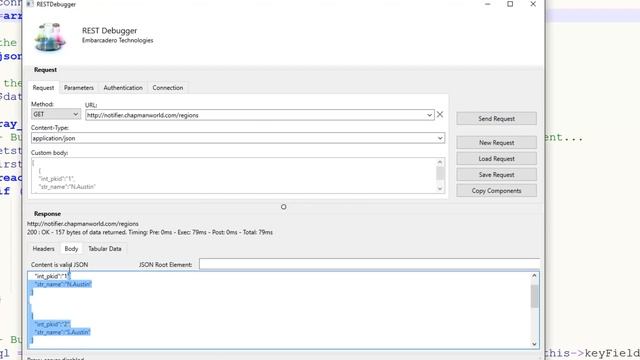Viewport: 640px width, 360px height.
Task: Maximize the RESTDebugger window
Action: 510,4
